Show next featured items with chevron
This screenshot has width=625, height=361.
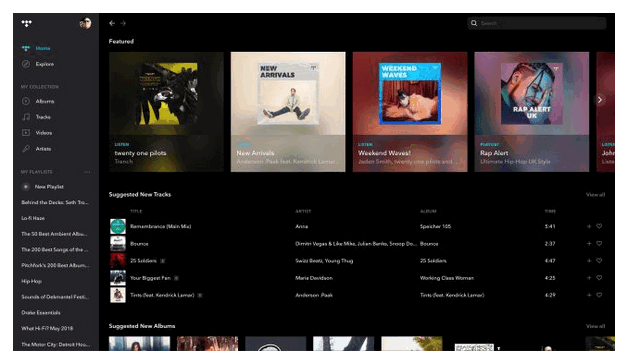[599, 100]
